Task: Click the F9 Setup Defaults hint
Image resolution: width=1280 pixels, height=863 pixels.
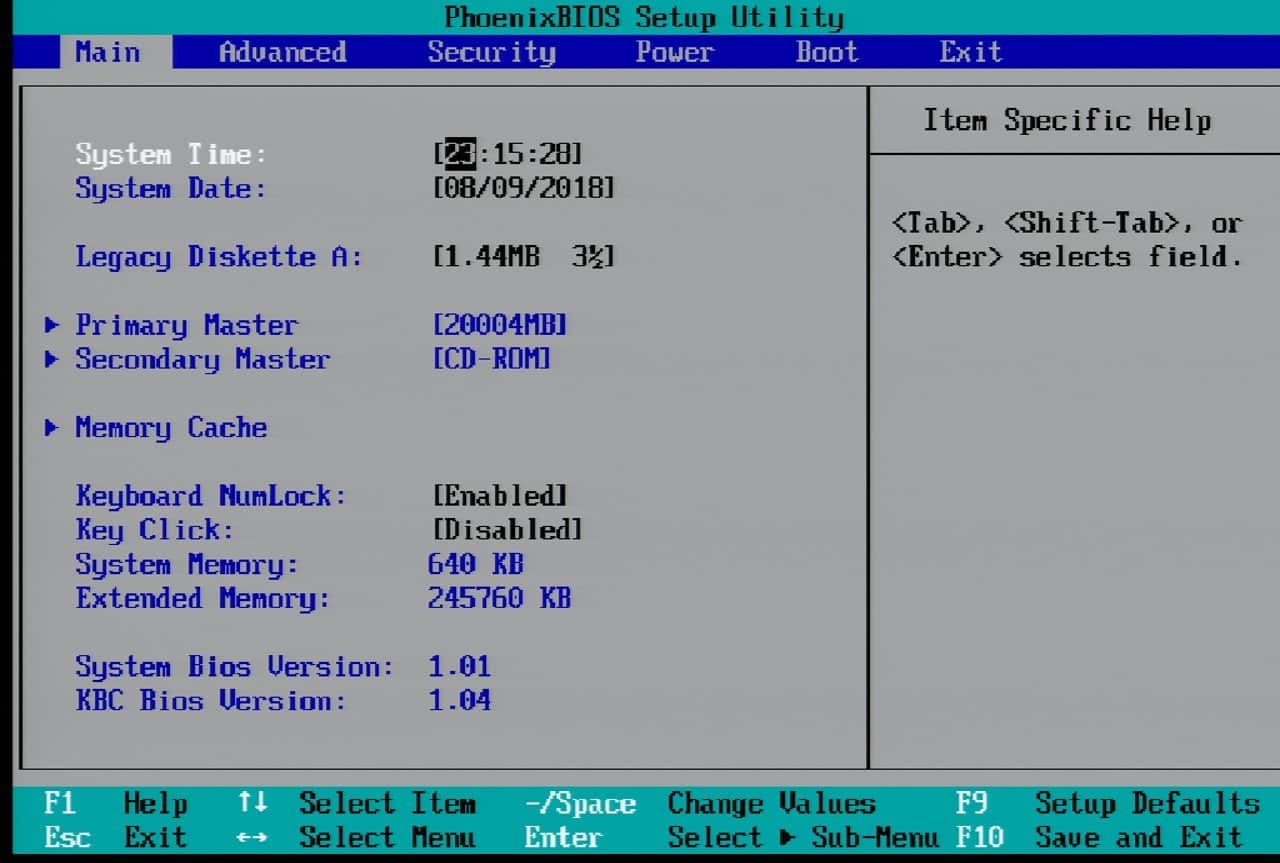Action: click(1107, 803)
